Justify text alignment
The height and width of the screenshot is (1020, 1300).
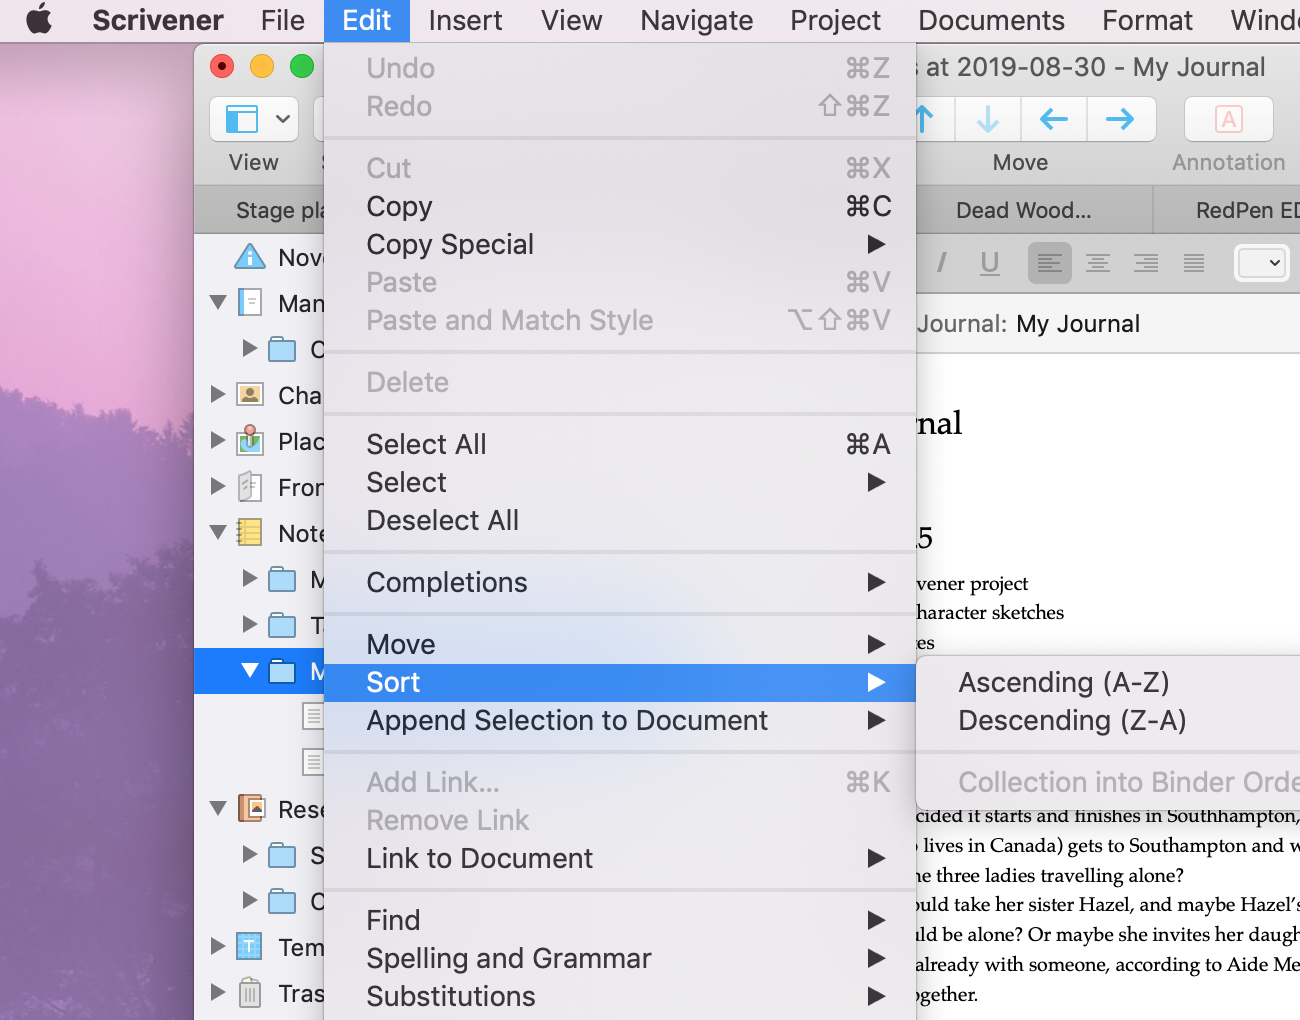(1194, 263)
